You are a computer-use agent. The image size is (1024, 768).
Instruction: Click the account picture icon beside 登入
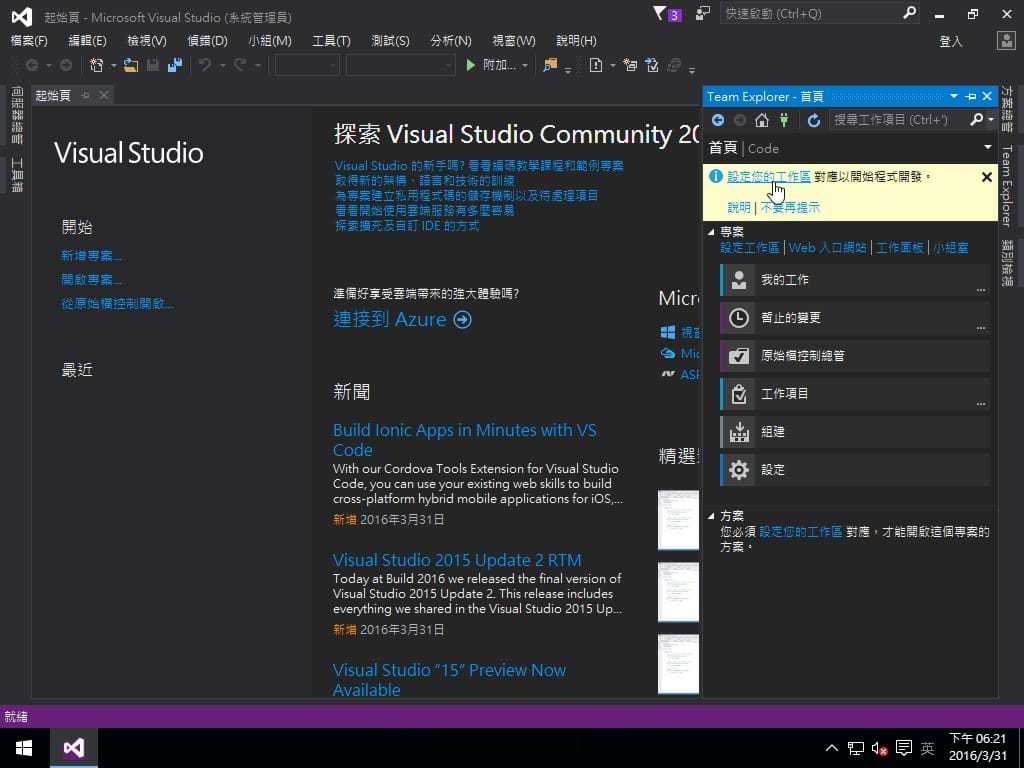pos(1006,40)
